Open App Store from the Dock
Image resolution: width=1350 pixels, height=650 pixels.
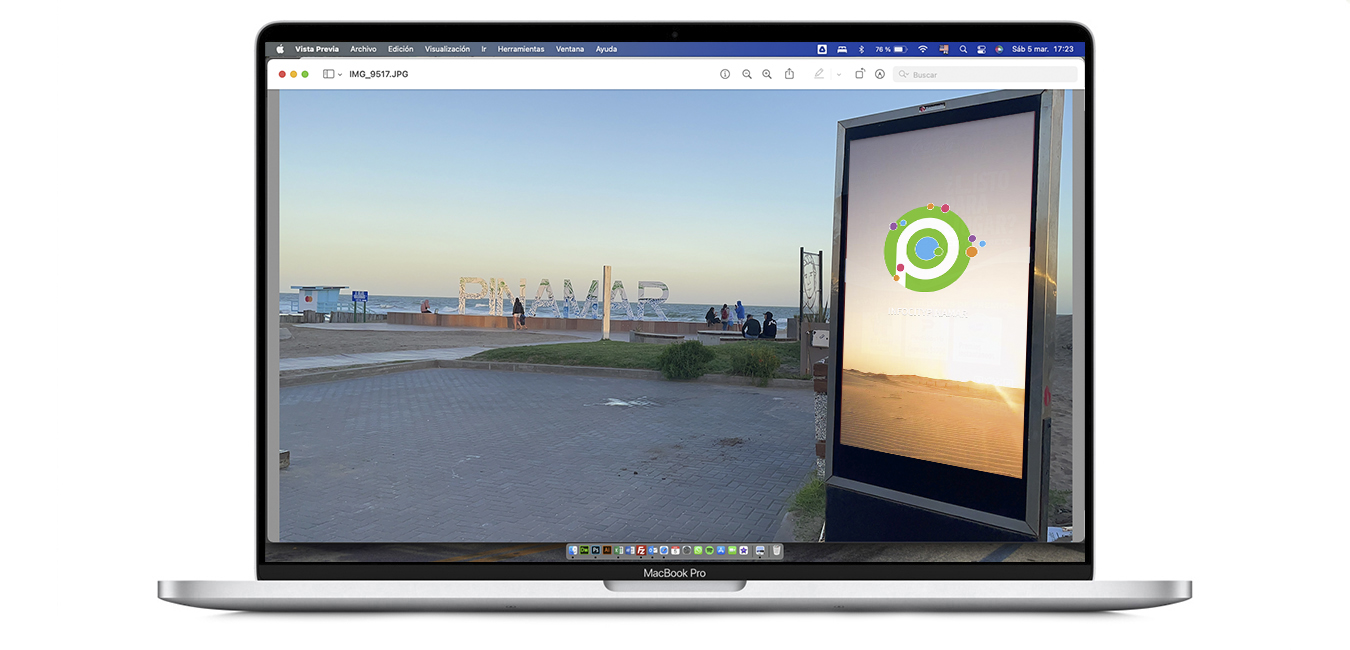pos(721,550)
